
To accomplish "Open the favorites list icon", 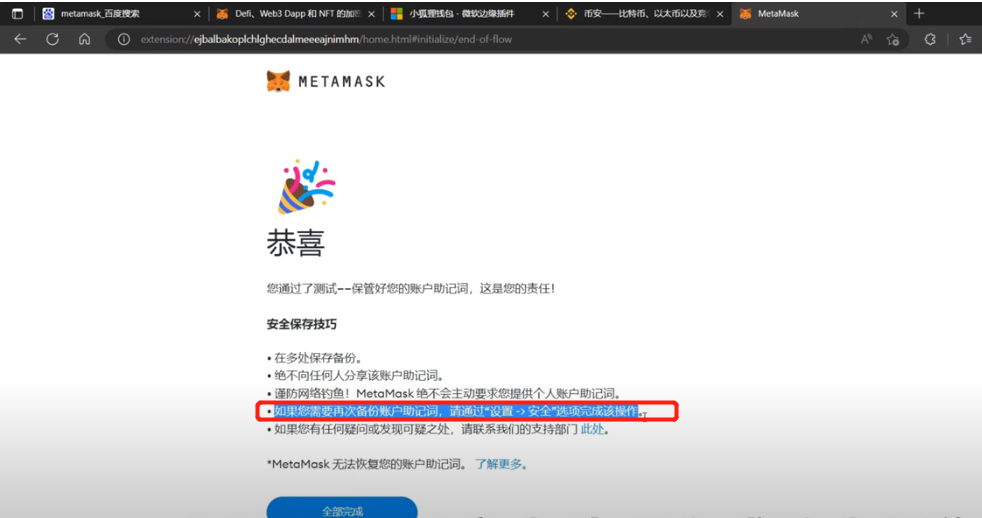I will [964, 39].
